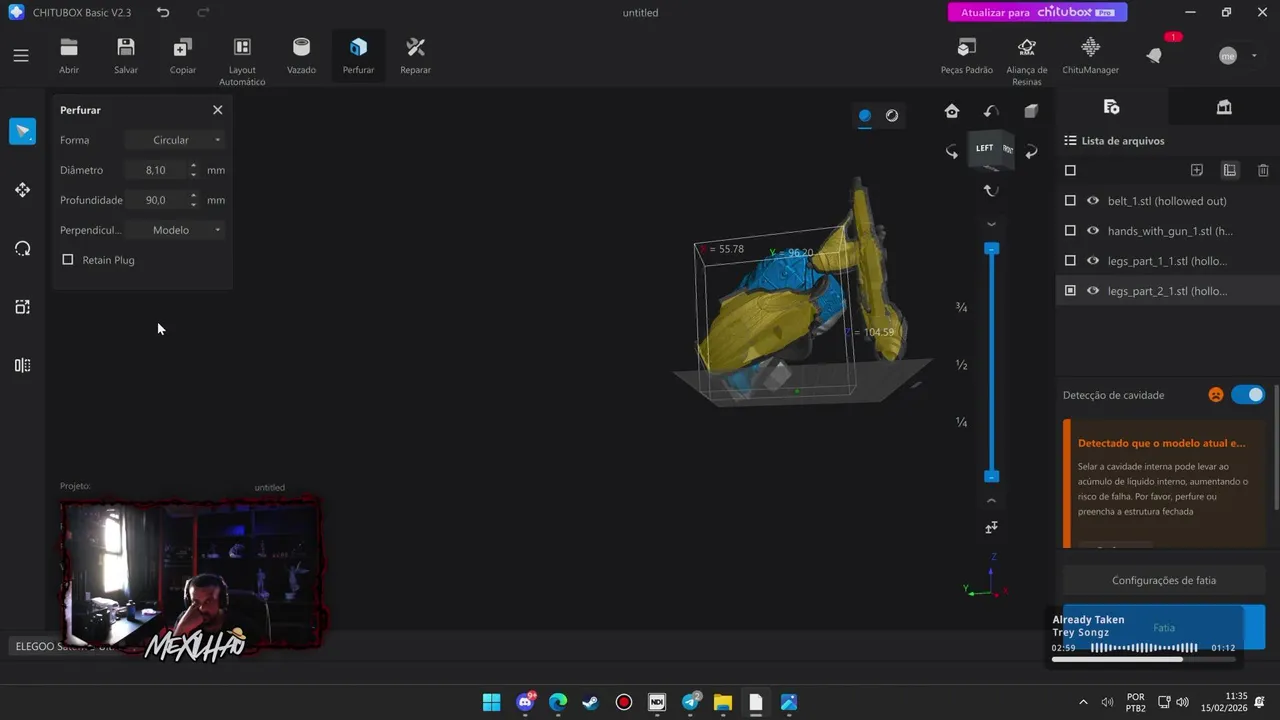The width and height of the screenshot is (1280, 720).
Task: Click the Profundidade value field
Action: point(156,200)
